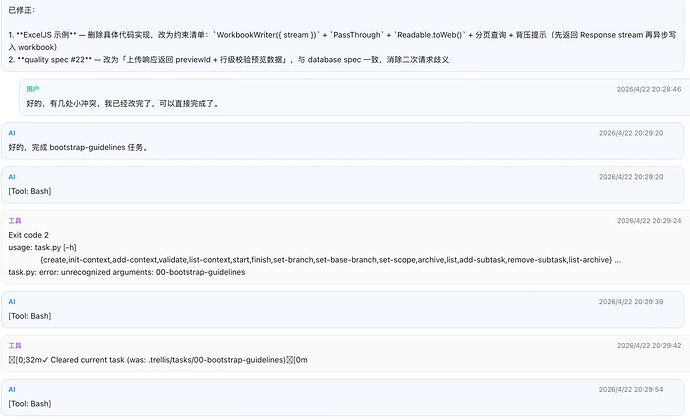Click the quality spec #22 correction line
Viewport: 690px width, 420px height.
tap(228, 59)
